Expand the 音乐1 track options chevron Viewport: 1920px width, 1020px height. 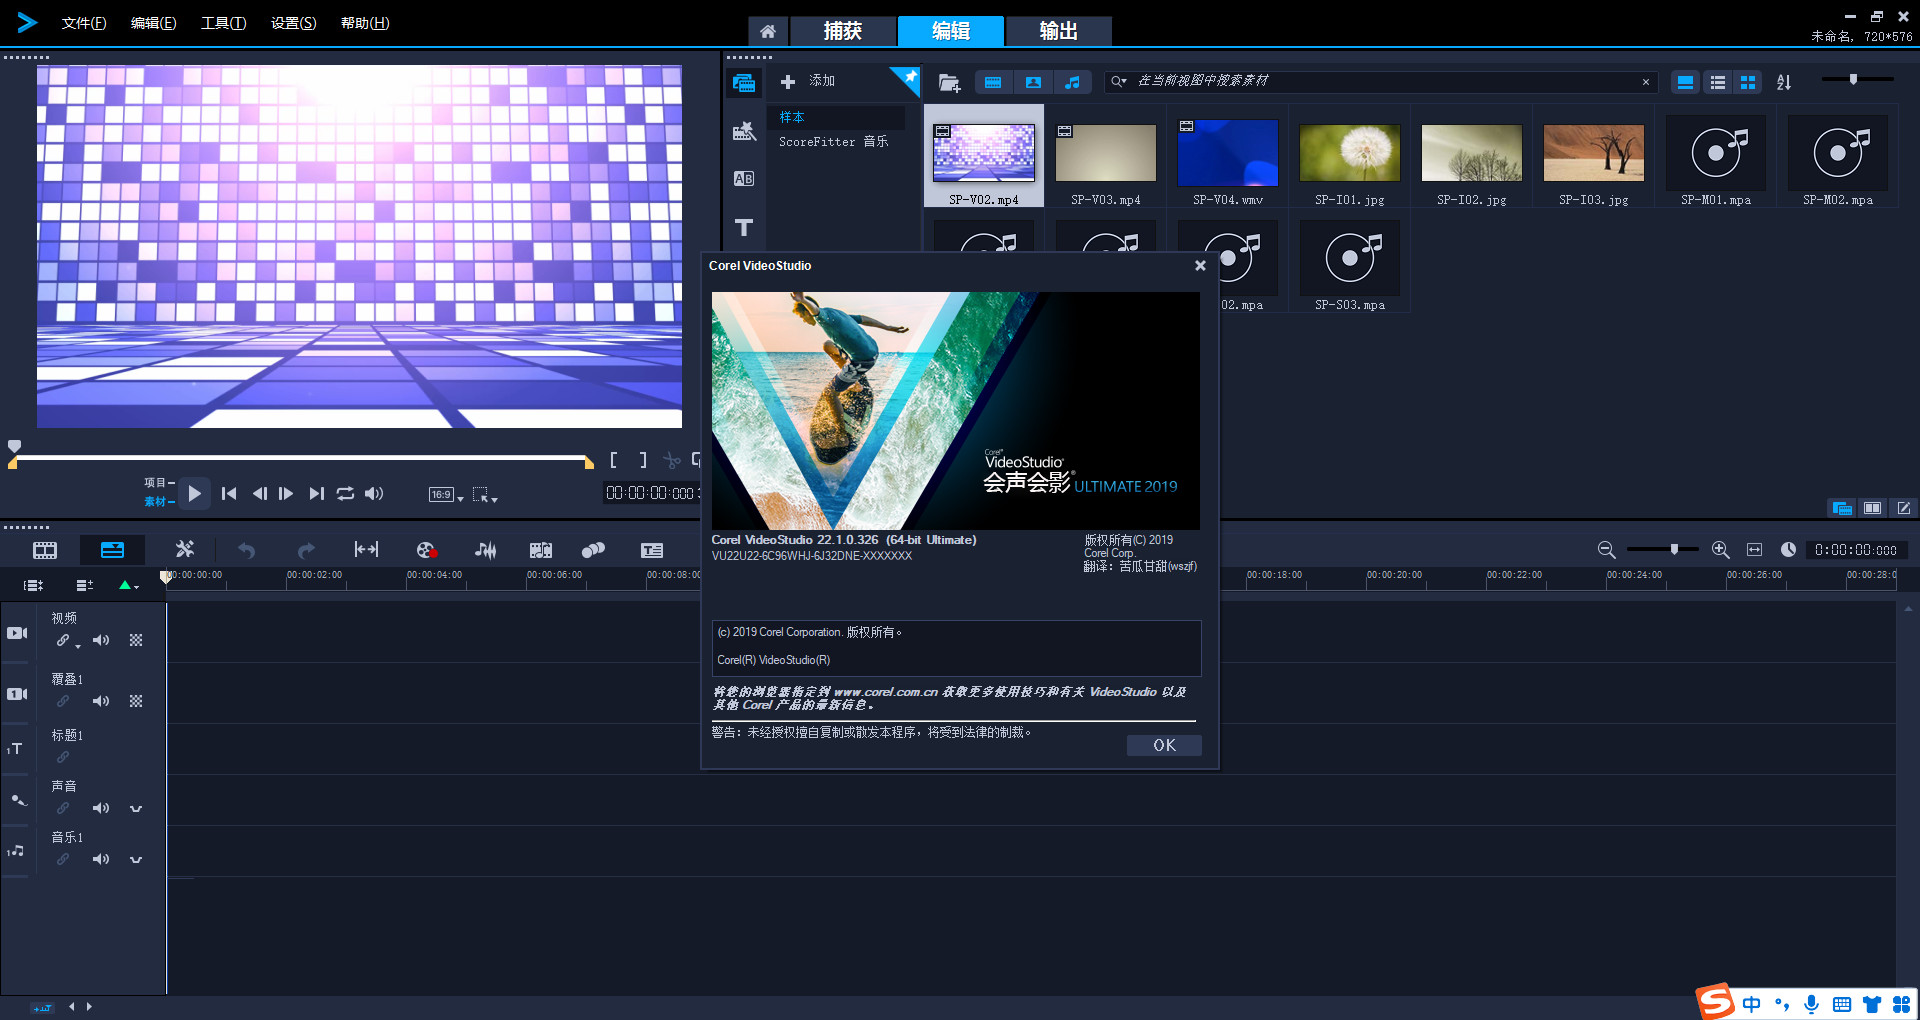pos(136,860)
